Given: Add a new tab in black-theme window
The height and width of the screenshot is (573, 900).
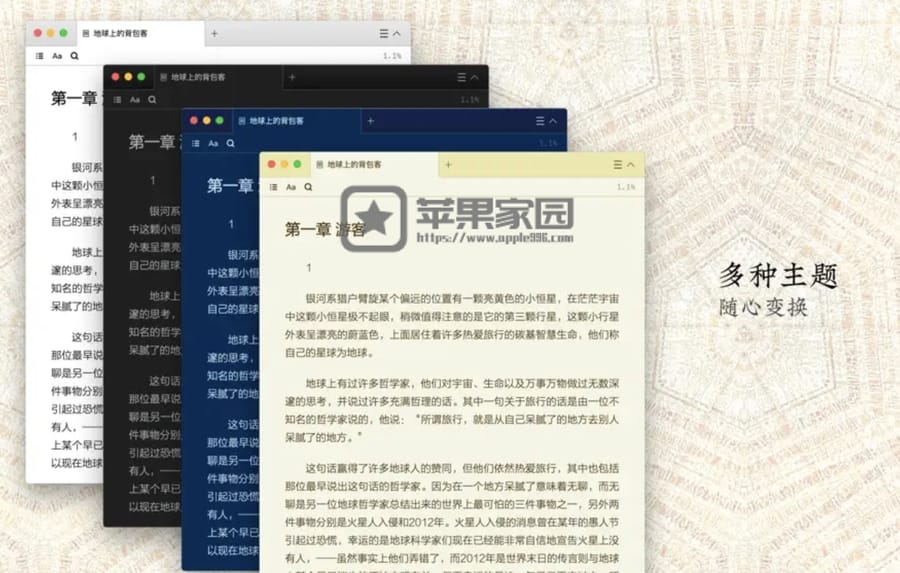Looking at the screenshot, I should point(292,77).
